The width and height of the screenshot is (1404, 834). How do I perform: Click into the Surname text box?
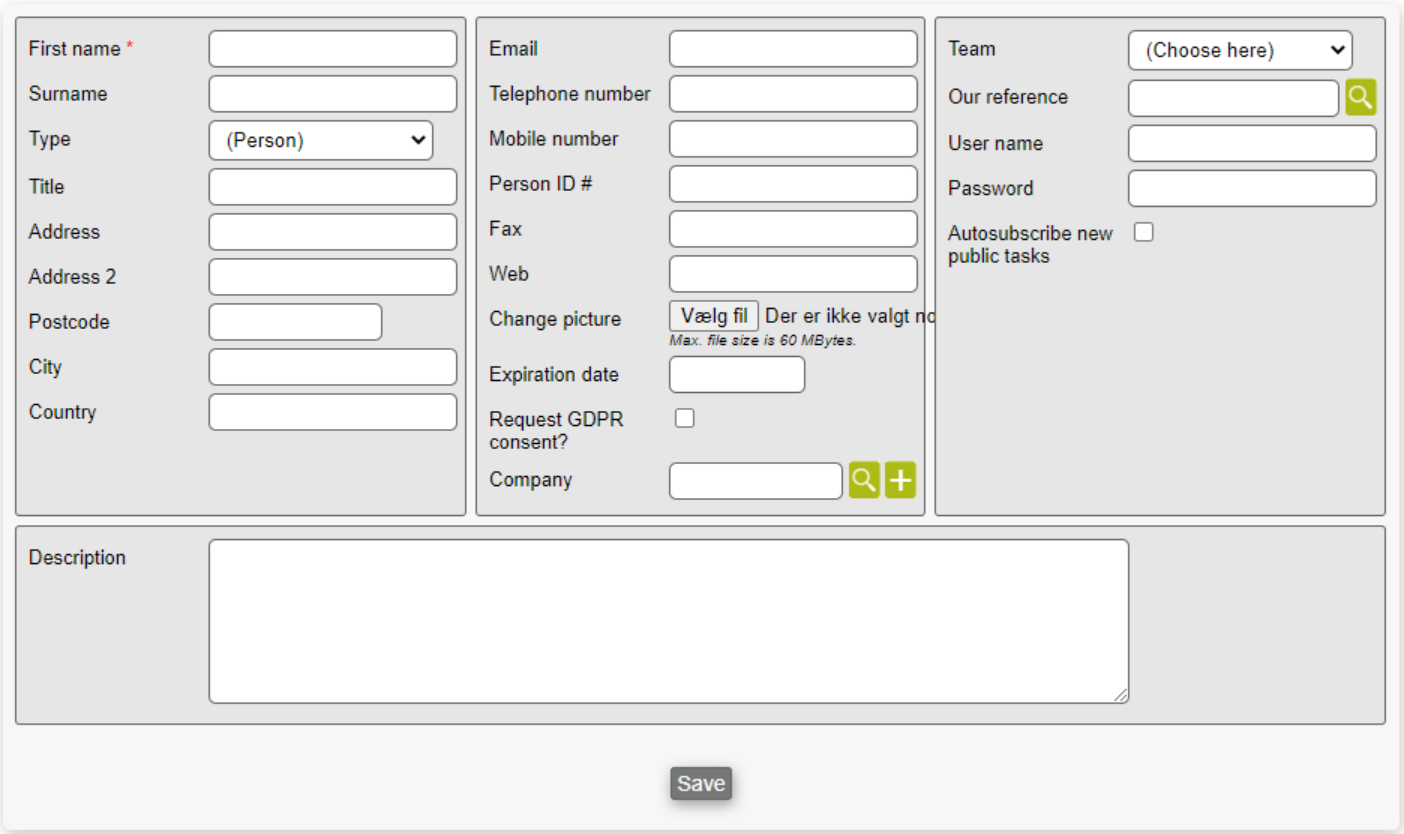(x=332, y=94)
